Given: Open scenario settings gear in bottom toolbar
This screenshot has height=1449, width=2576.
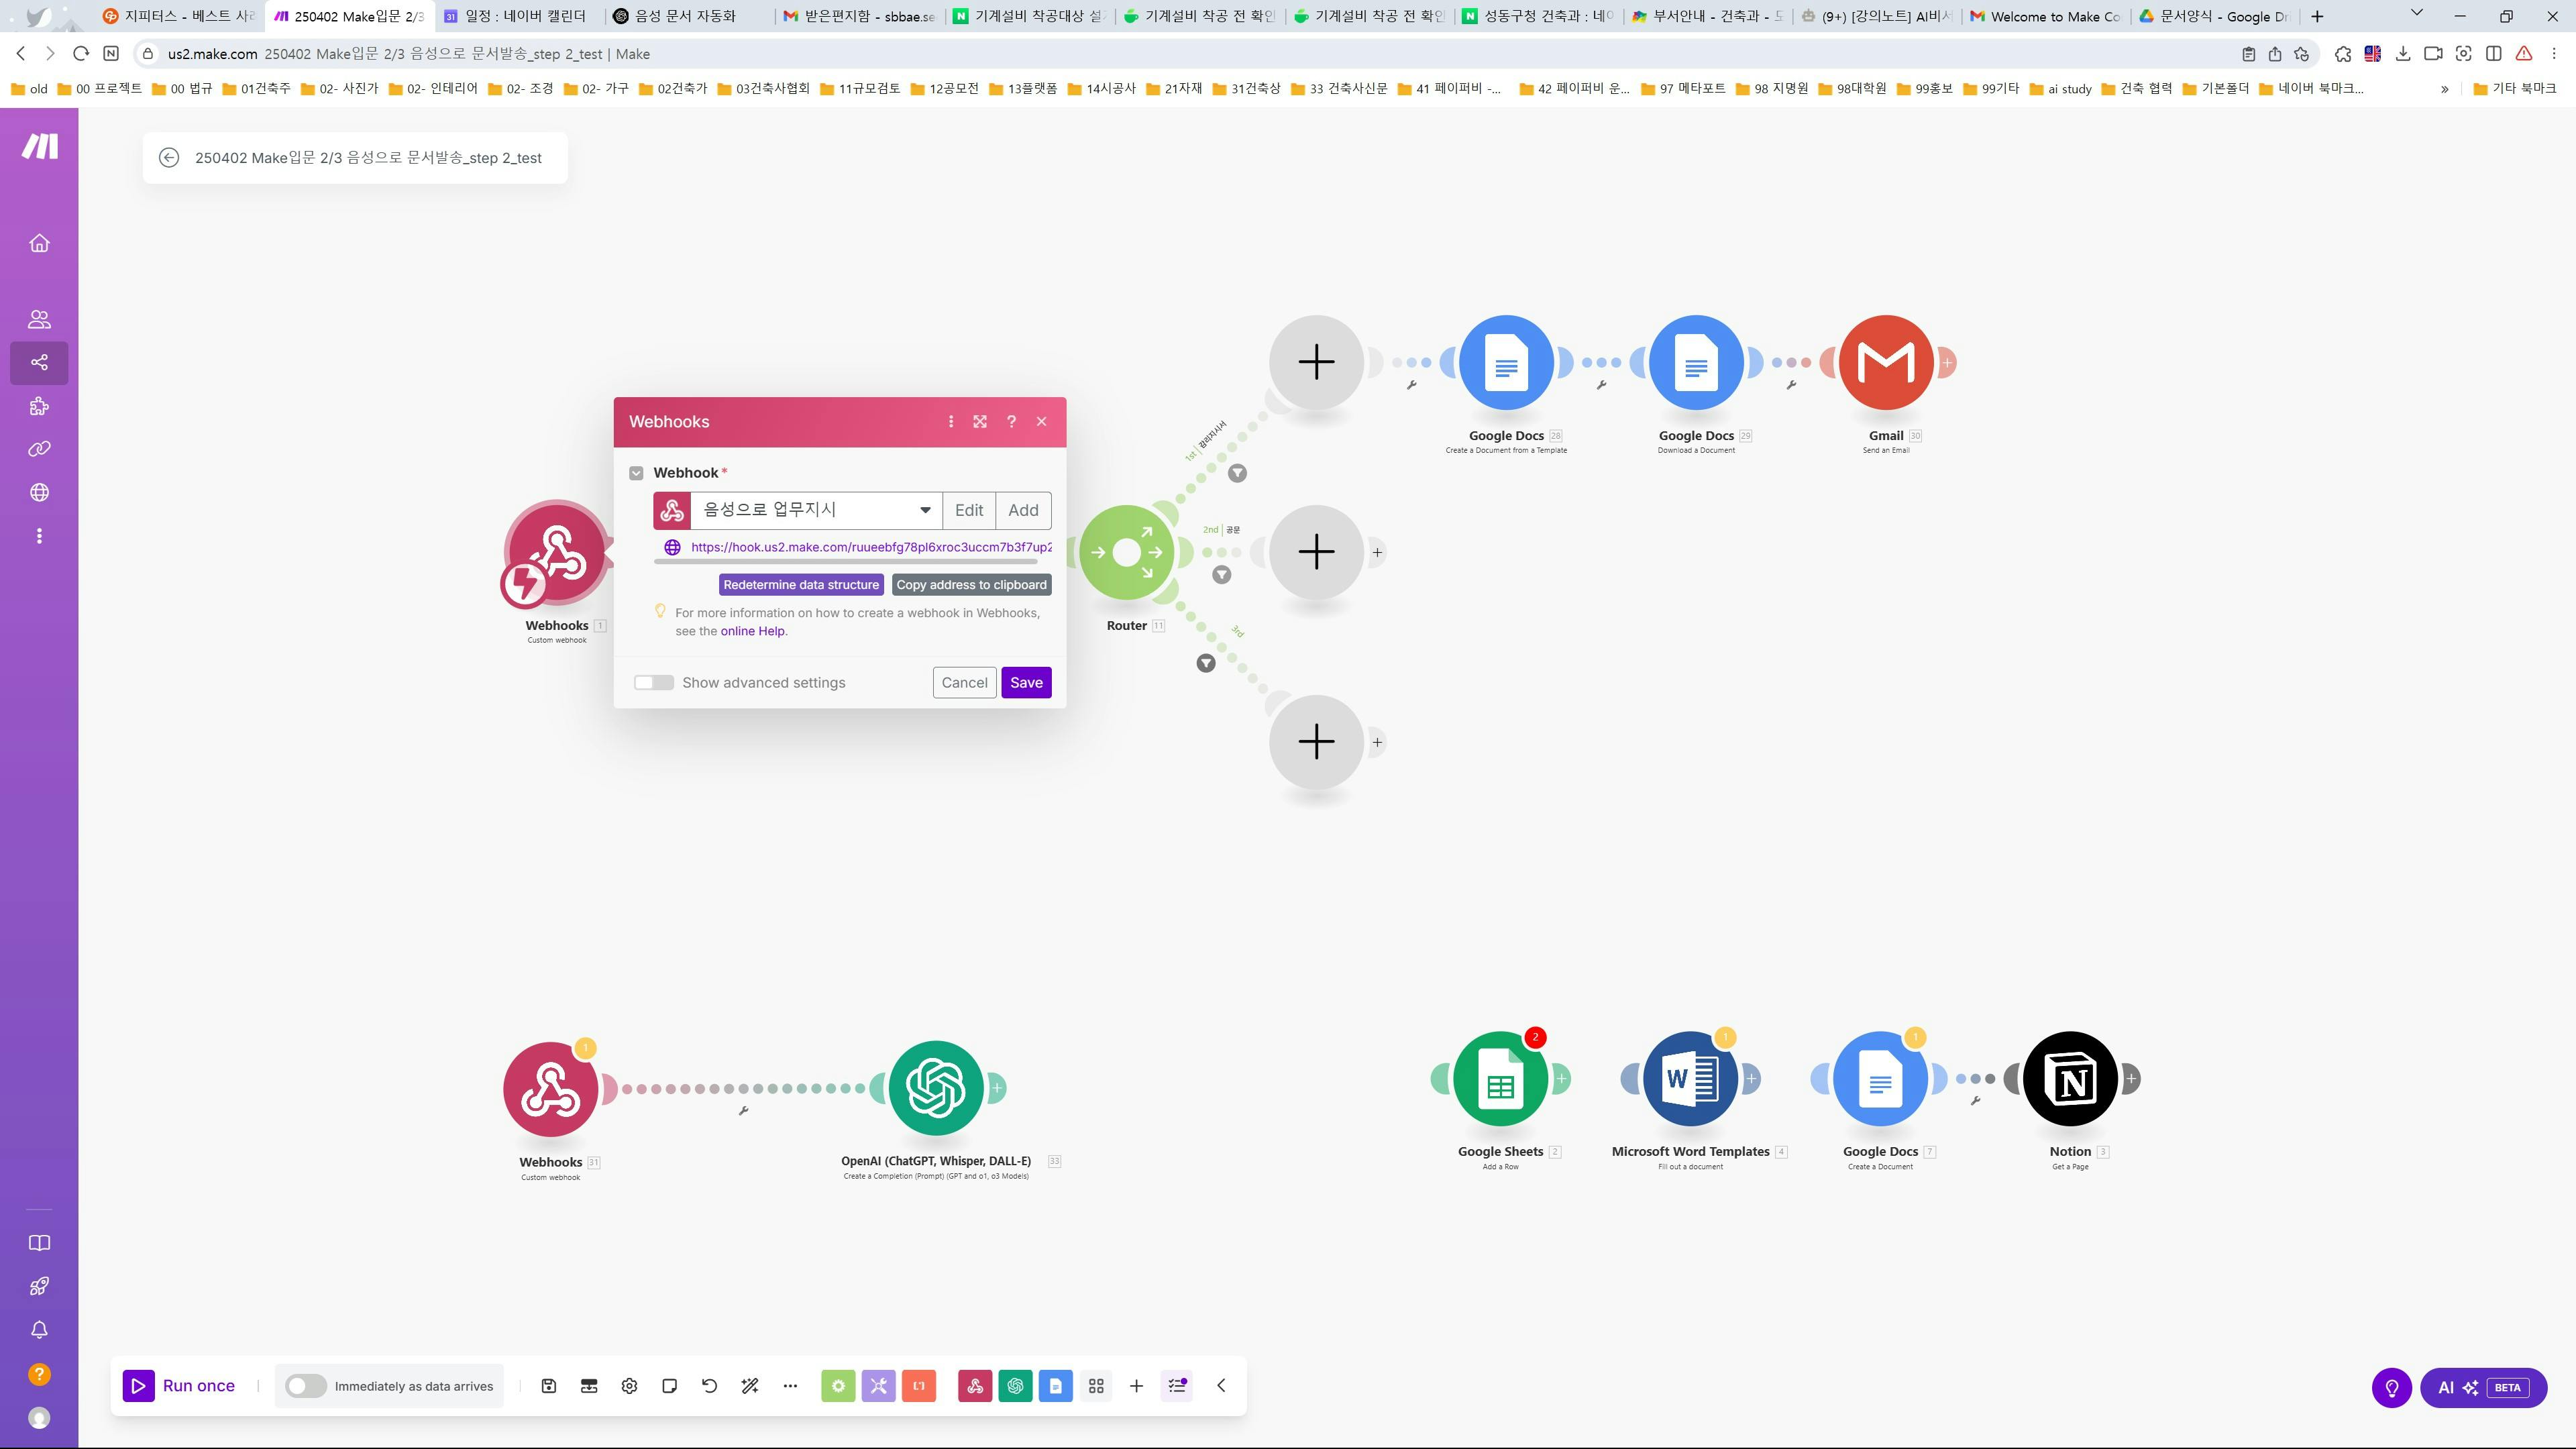Looking at the screenshot, I should point(629,1386).
